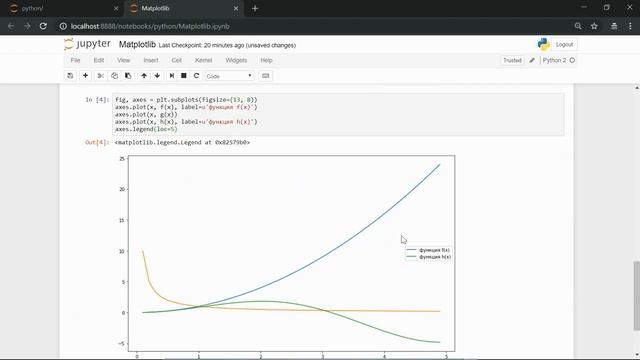Image resolution: width=640 pixels, height=360 pixels.
Task: Click the Trusted notebook button
Action: (512, 60)
